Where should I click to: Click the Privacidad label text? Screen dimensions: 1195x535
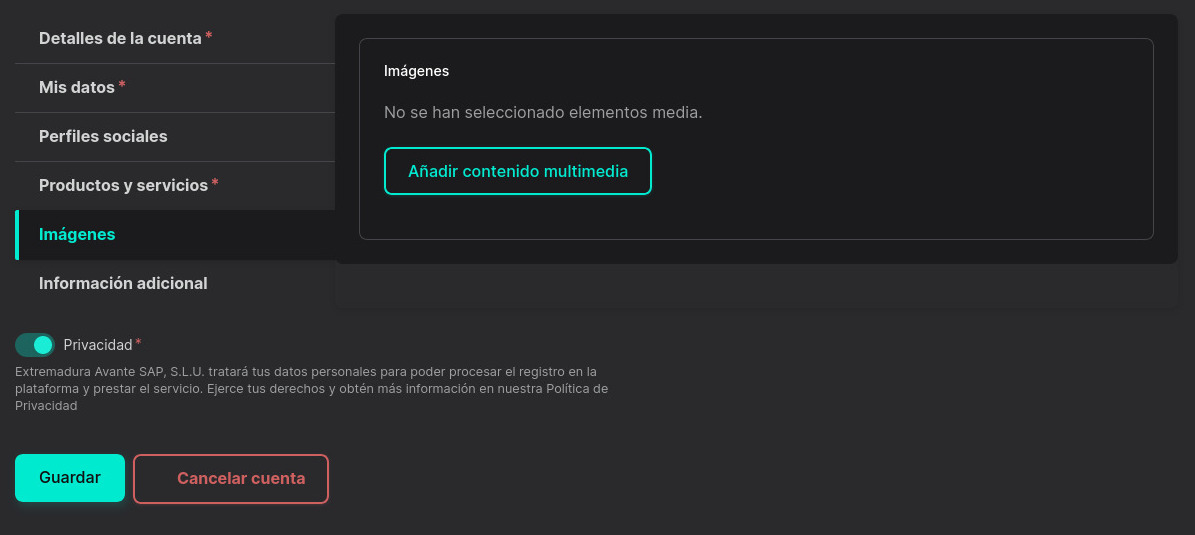coord(98,345)
